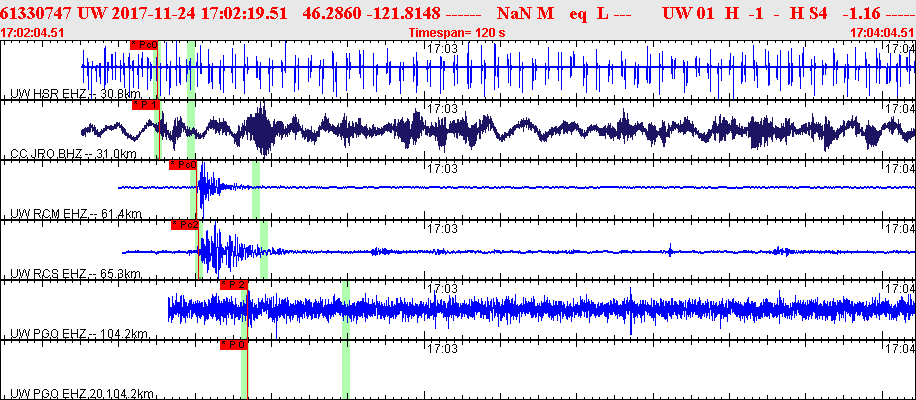
Task: Click the second green window on JRO trace
Action: (191, 130)
